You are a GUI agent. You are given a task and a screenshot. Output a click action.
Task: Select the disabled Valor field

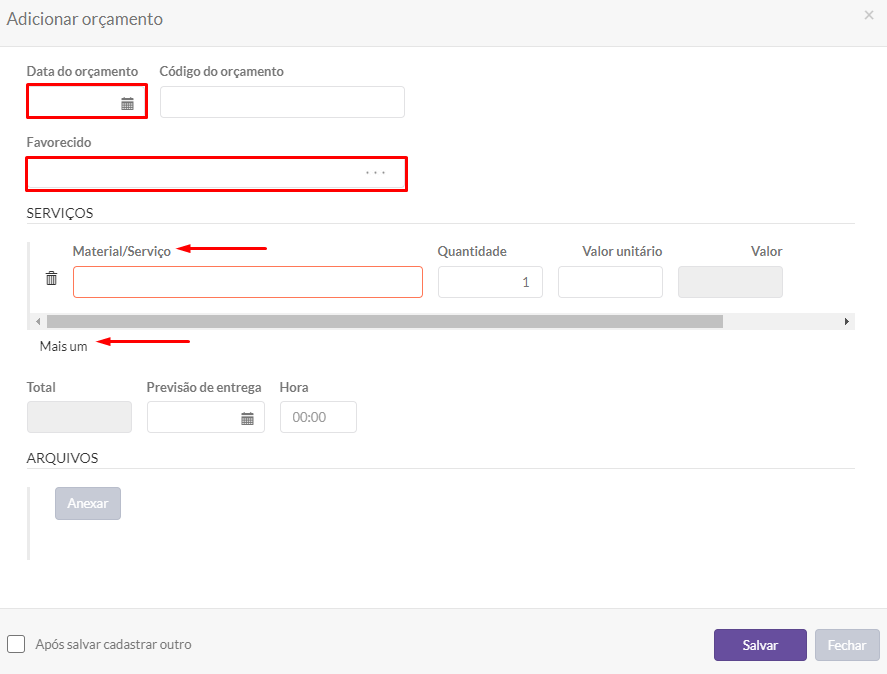point(730,282)
